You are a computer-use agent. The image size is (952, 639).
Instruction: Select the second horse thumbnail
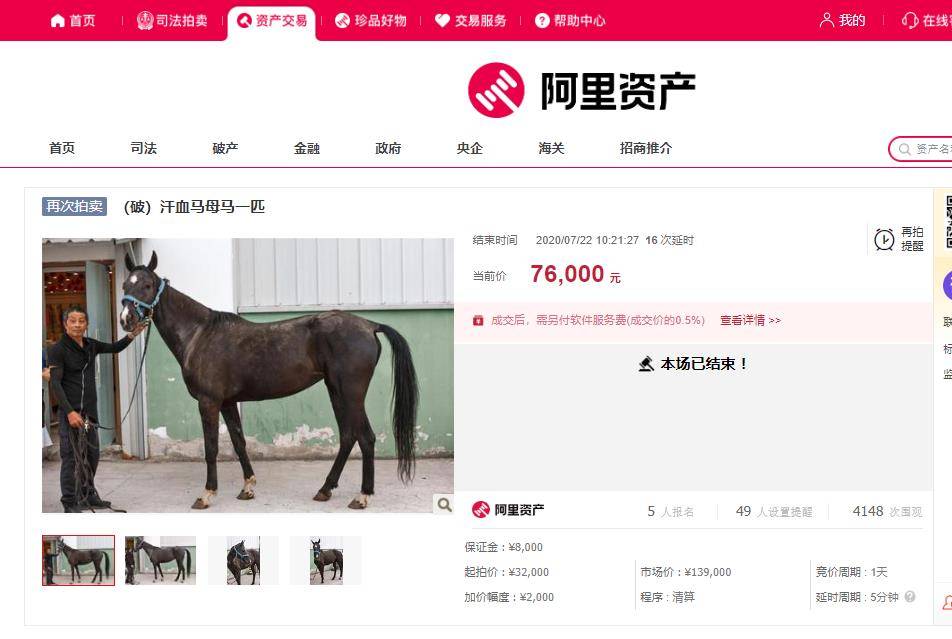point(160,560)
